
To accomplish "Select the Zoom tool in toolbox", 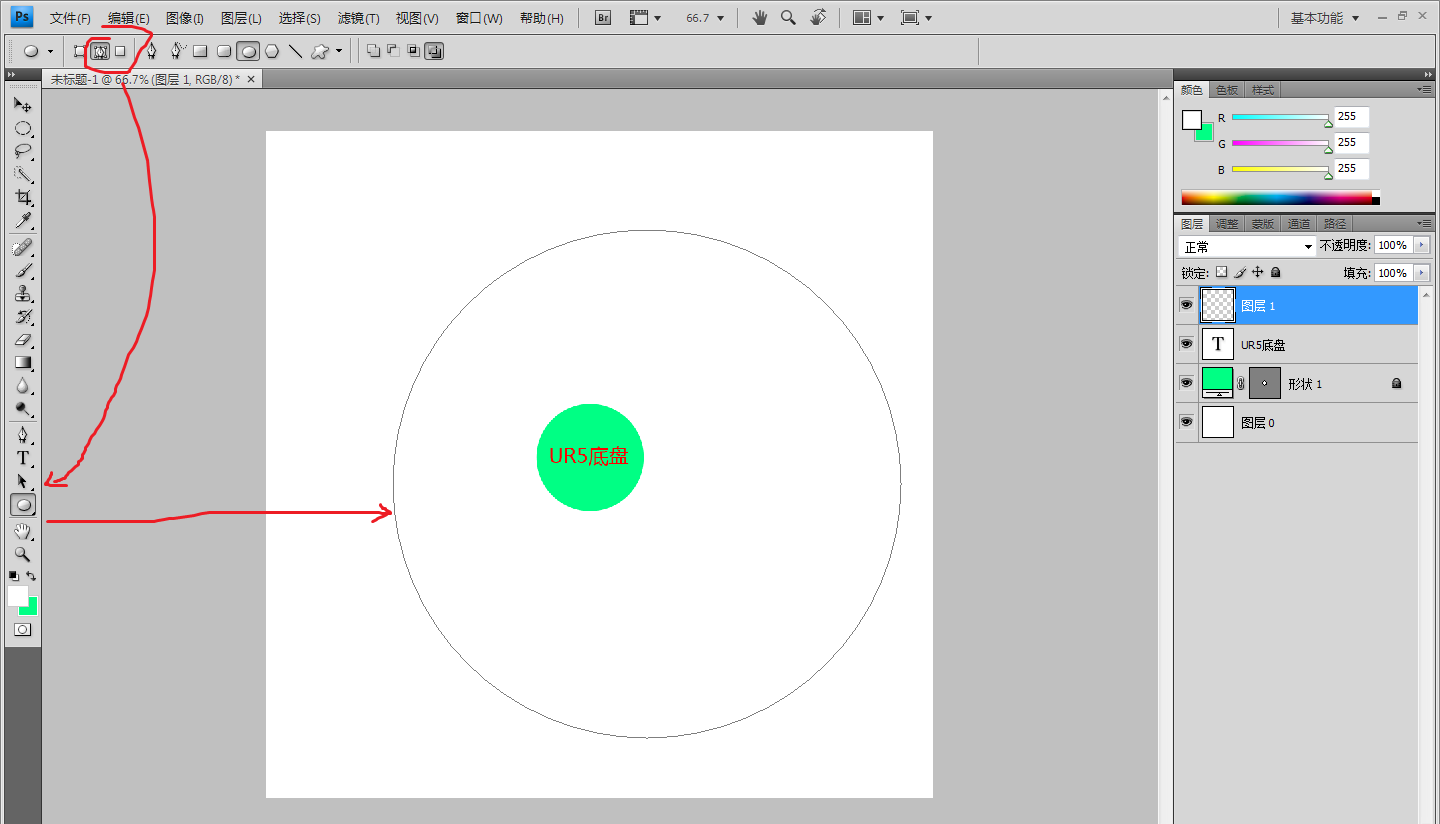I will [23, 554].
